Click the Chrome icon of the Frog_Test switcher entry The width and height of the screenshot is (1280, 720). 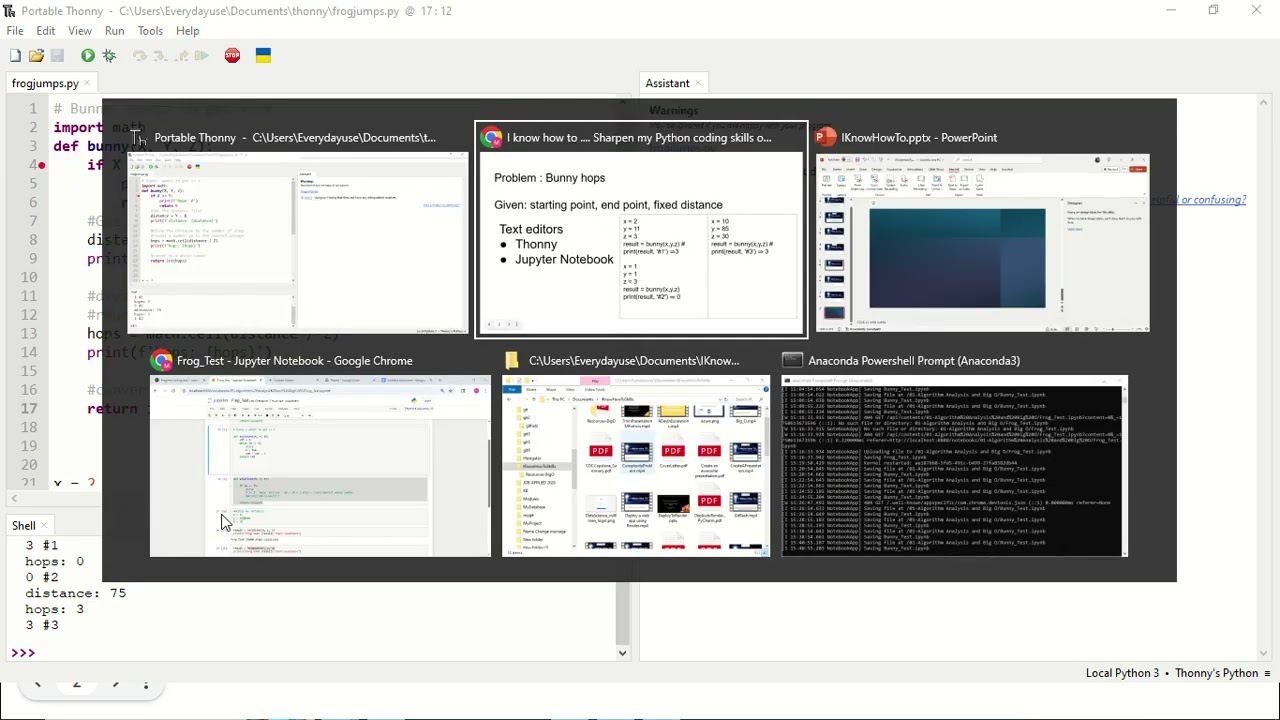tap(161, 361)
